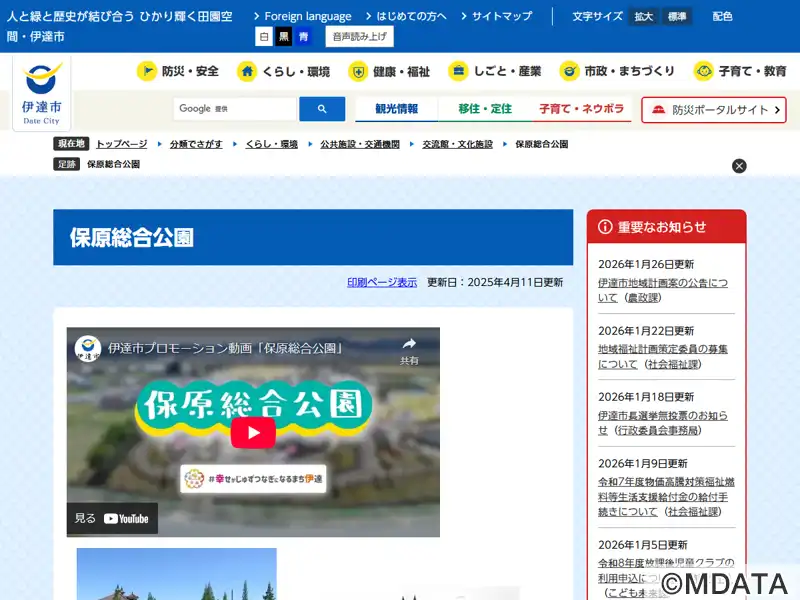The width and height of the screenshot is (800, 600).
Task: Click the blue search magnifier button
Action: pyautogui.click(x=322, y=109)
